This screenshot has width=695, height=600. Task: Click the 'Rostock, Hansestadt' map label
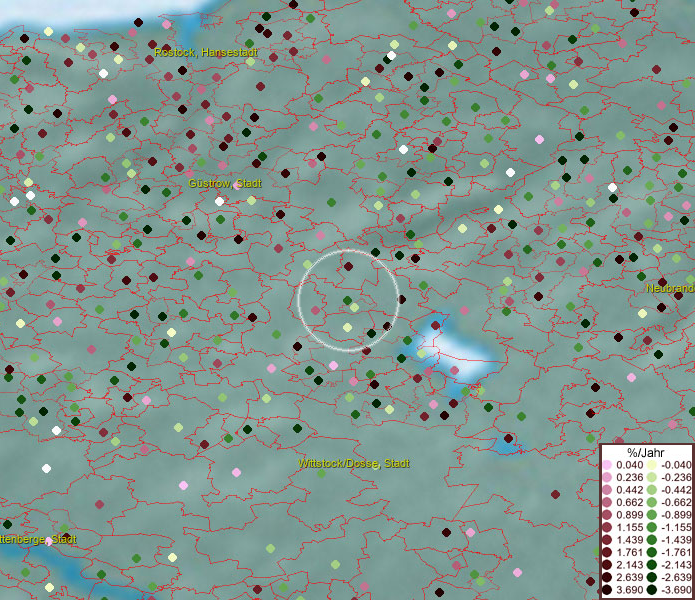[x=206, y=52]
